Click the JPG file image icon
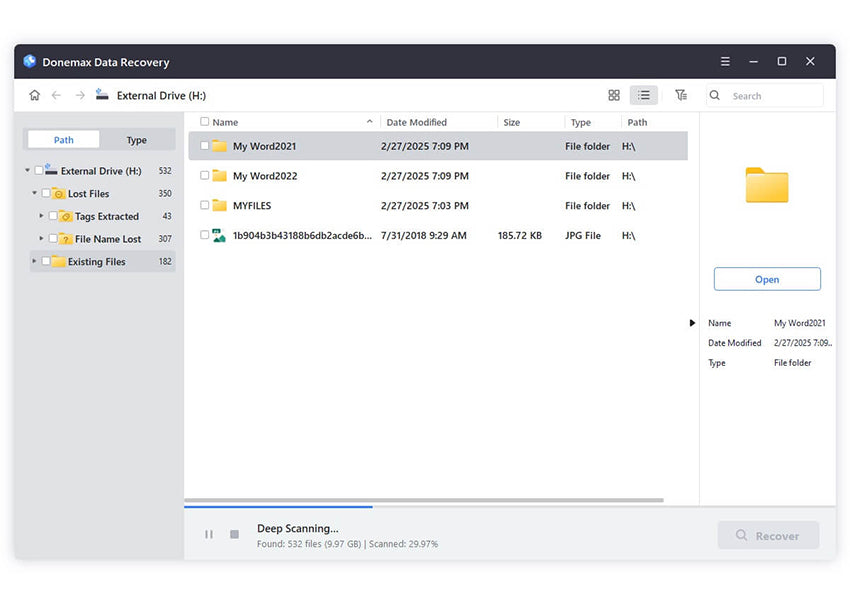 point(219,235)
